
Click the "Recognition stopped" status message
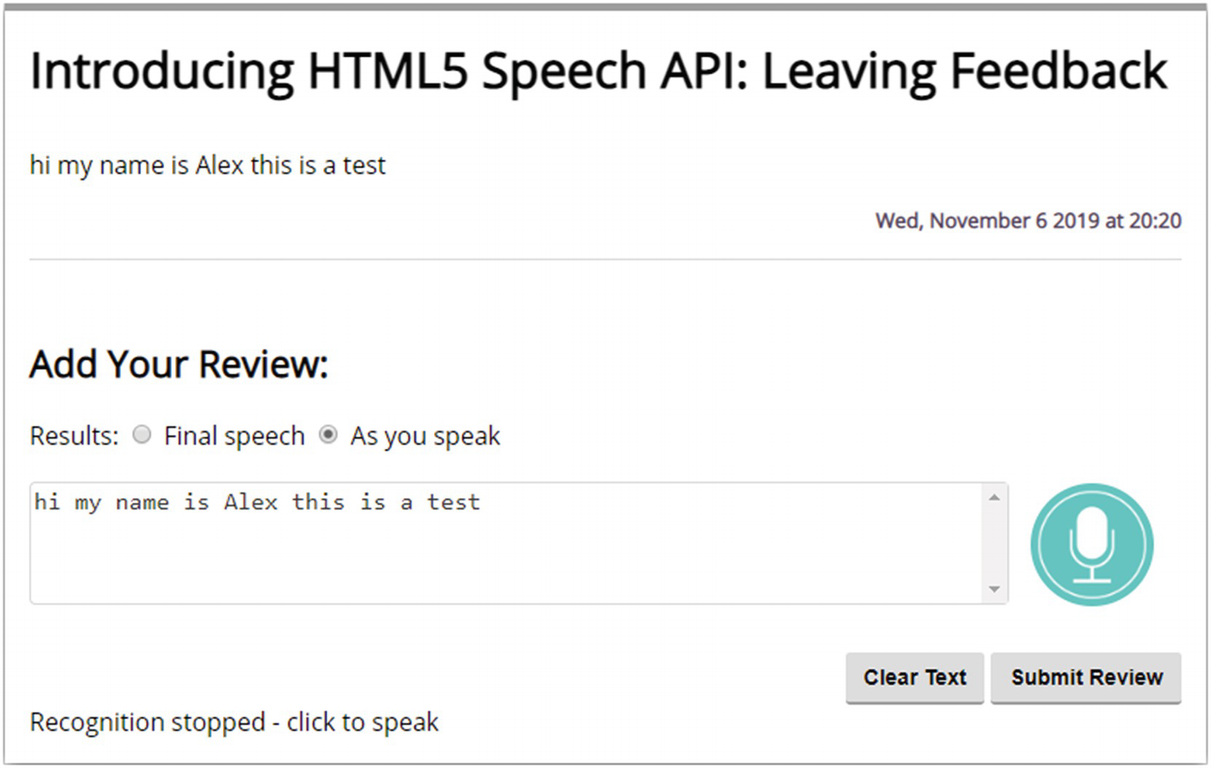tap(234, 722)
